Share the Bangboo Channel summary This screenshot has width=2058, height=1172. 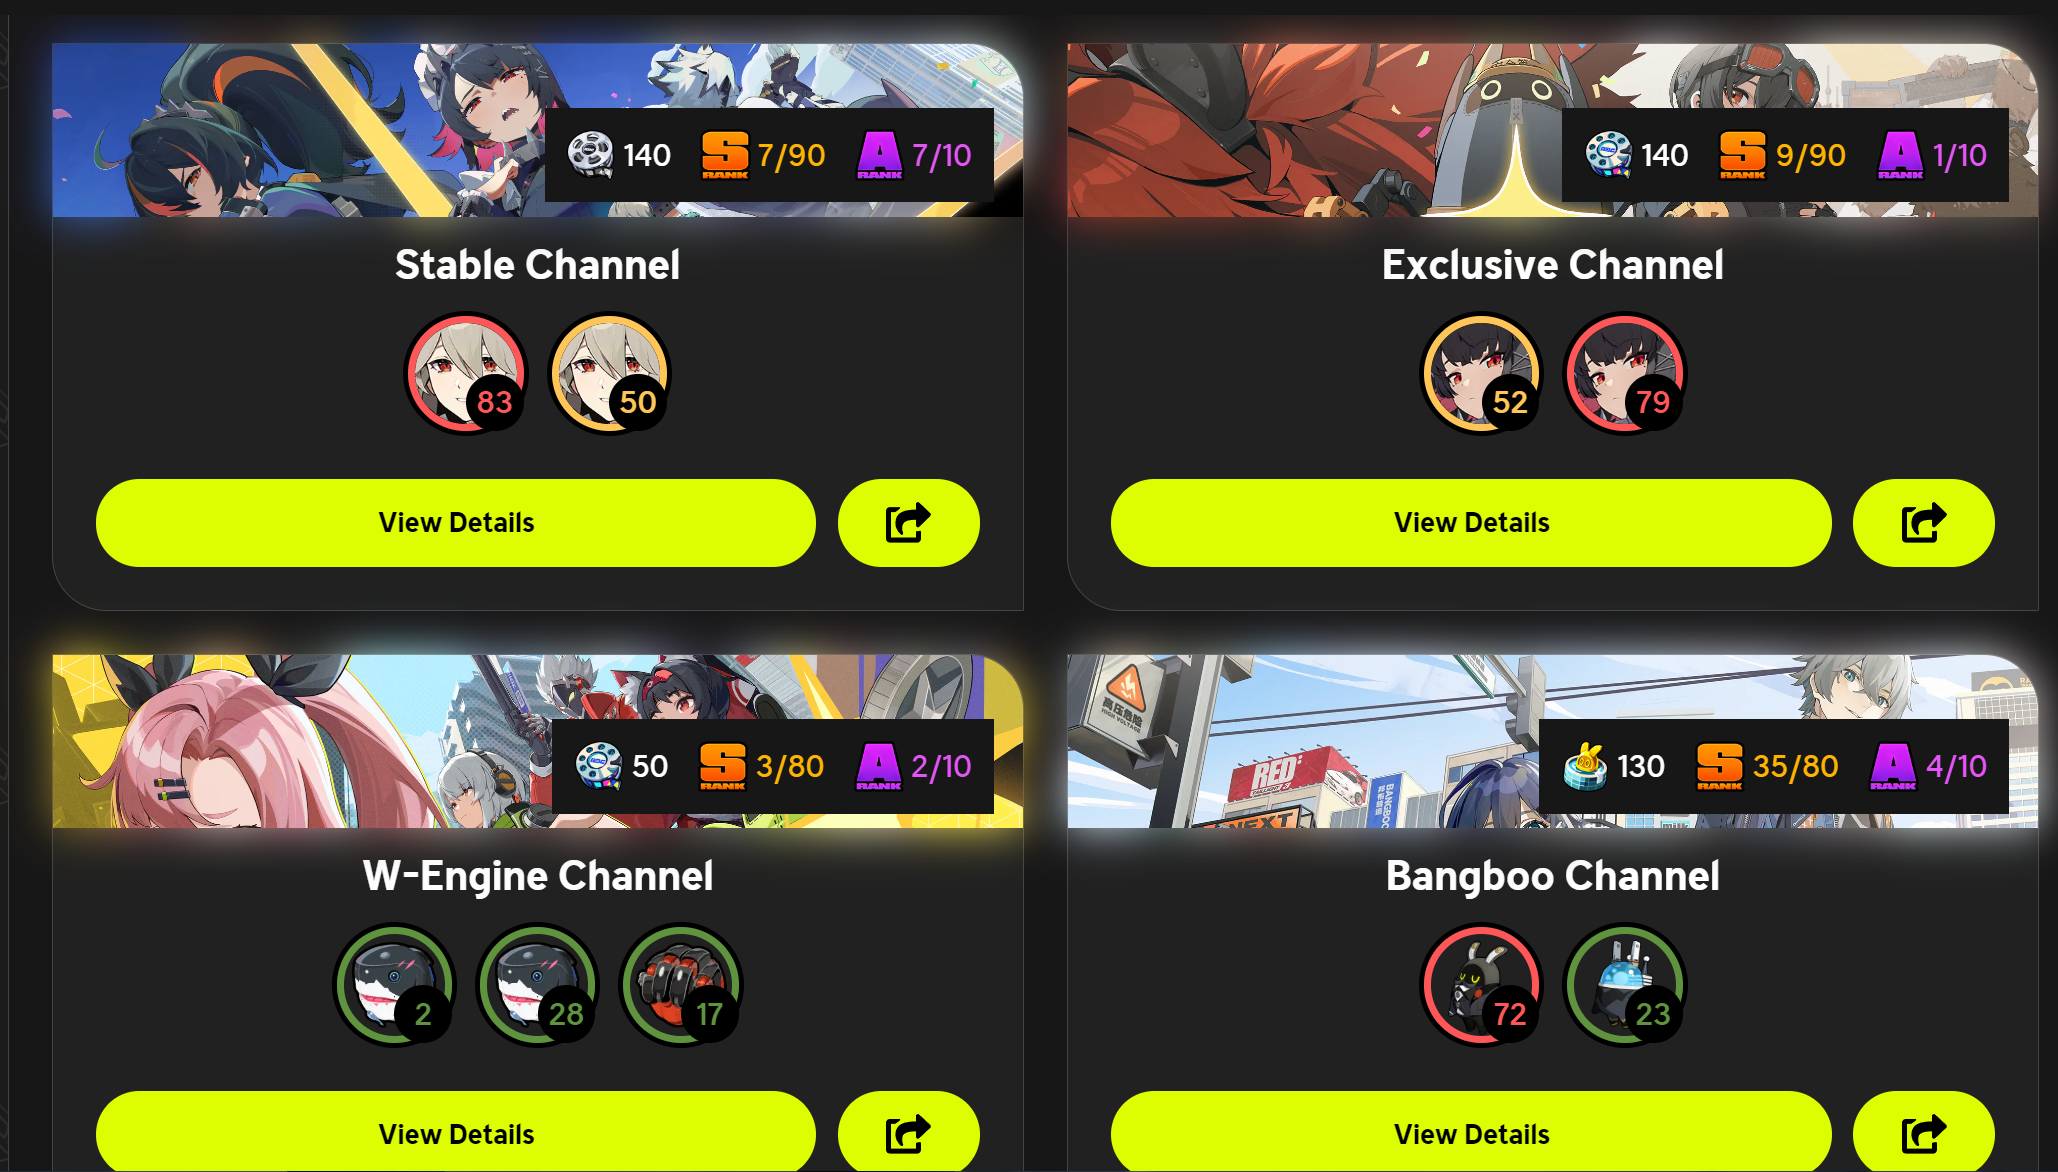click(x=1923, y=1132)
